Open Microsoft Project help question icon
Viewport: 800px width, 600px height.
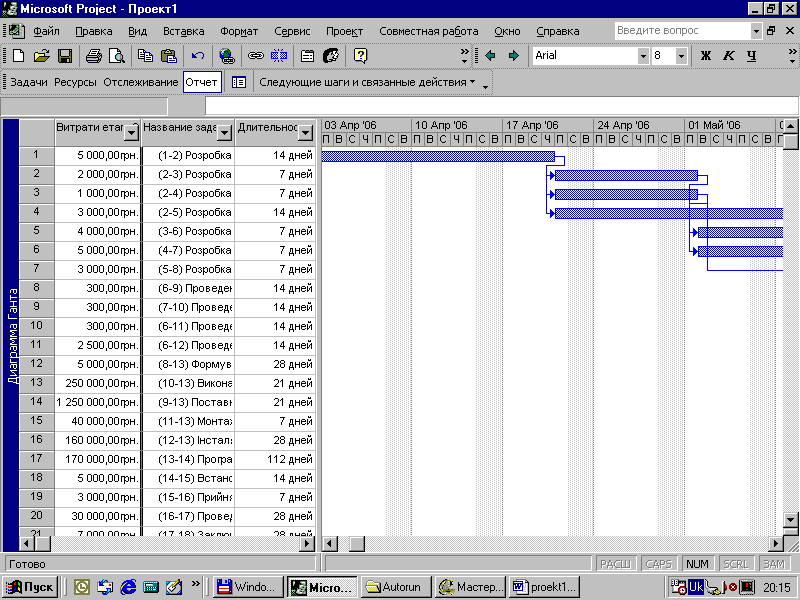360,56
